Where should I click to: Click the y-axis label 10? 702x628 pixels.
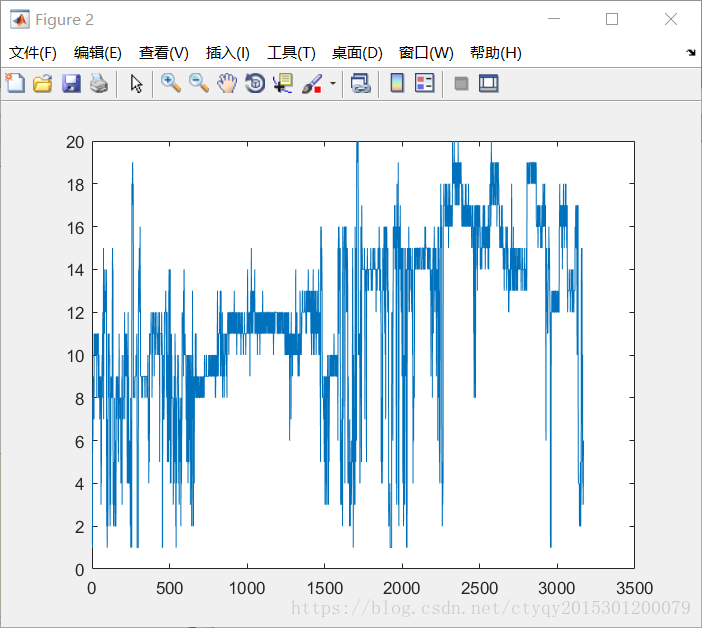75,356
